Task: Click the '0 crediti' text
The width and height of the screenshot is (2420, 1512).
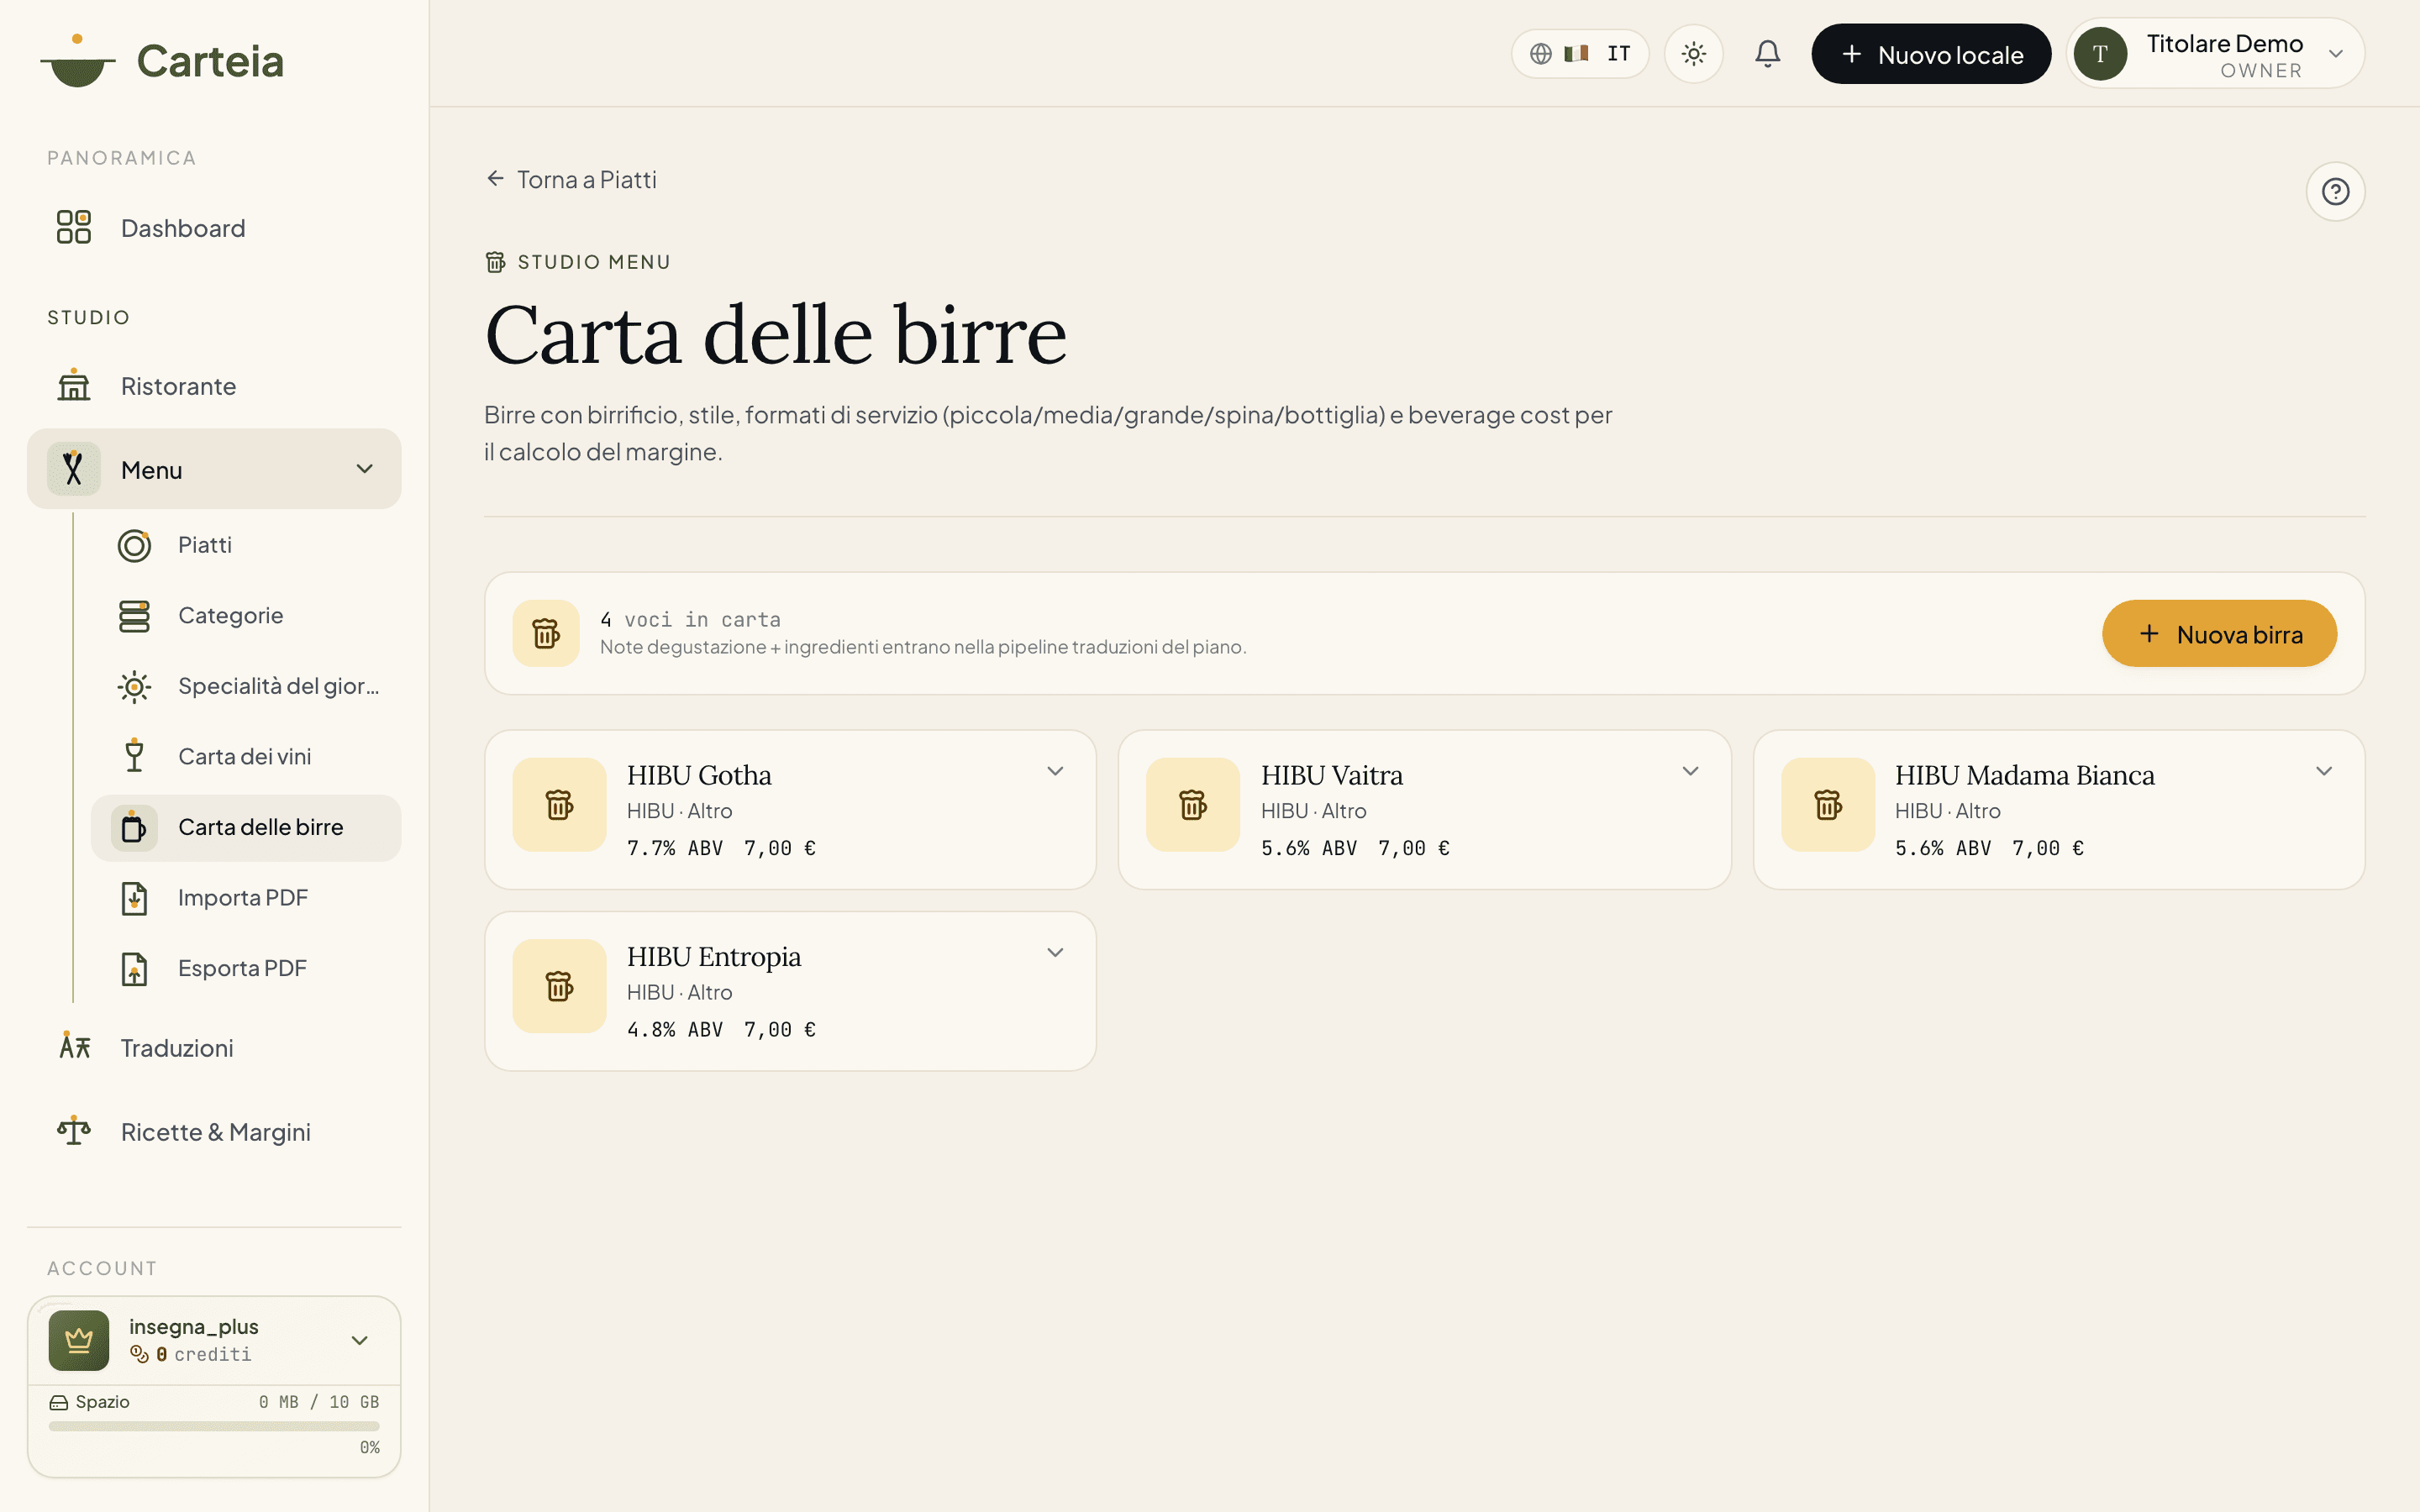Action: point(204,1354)
